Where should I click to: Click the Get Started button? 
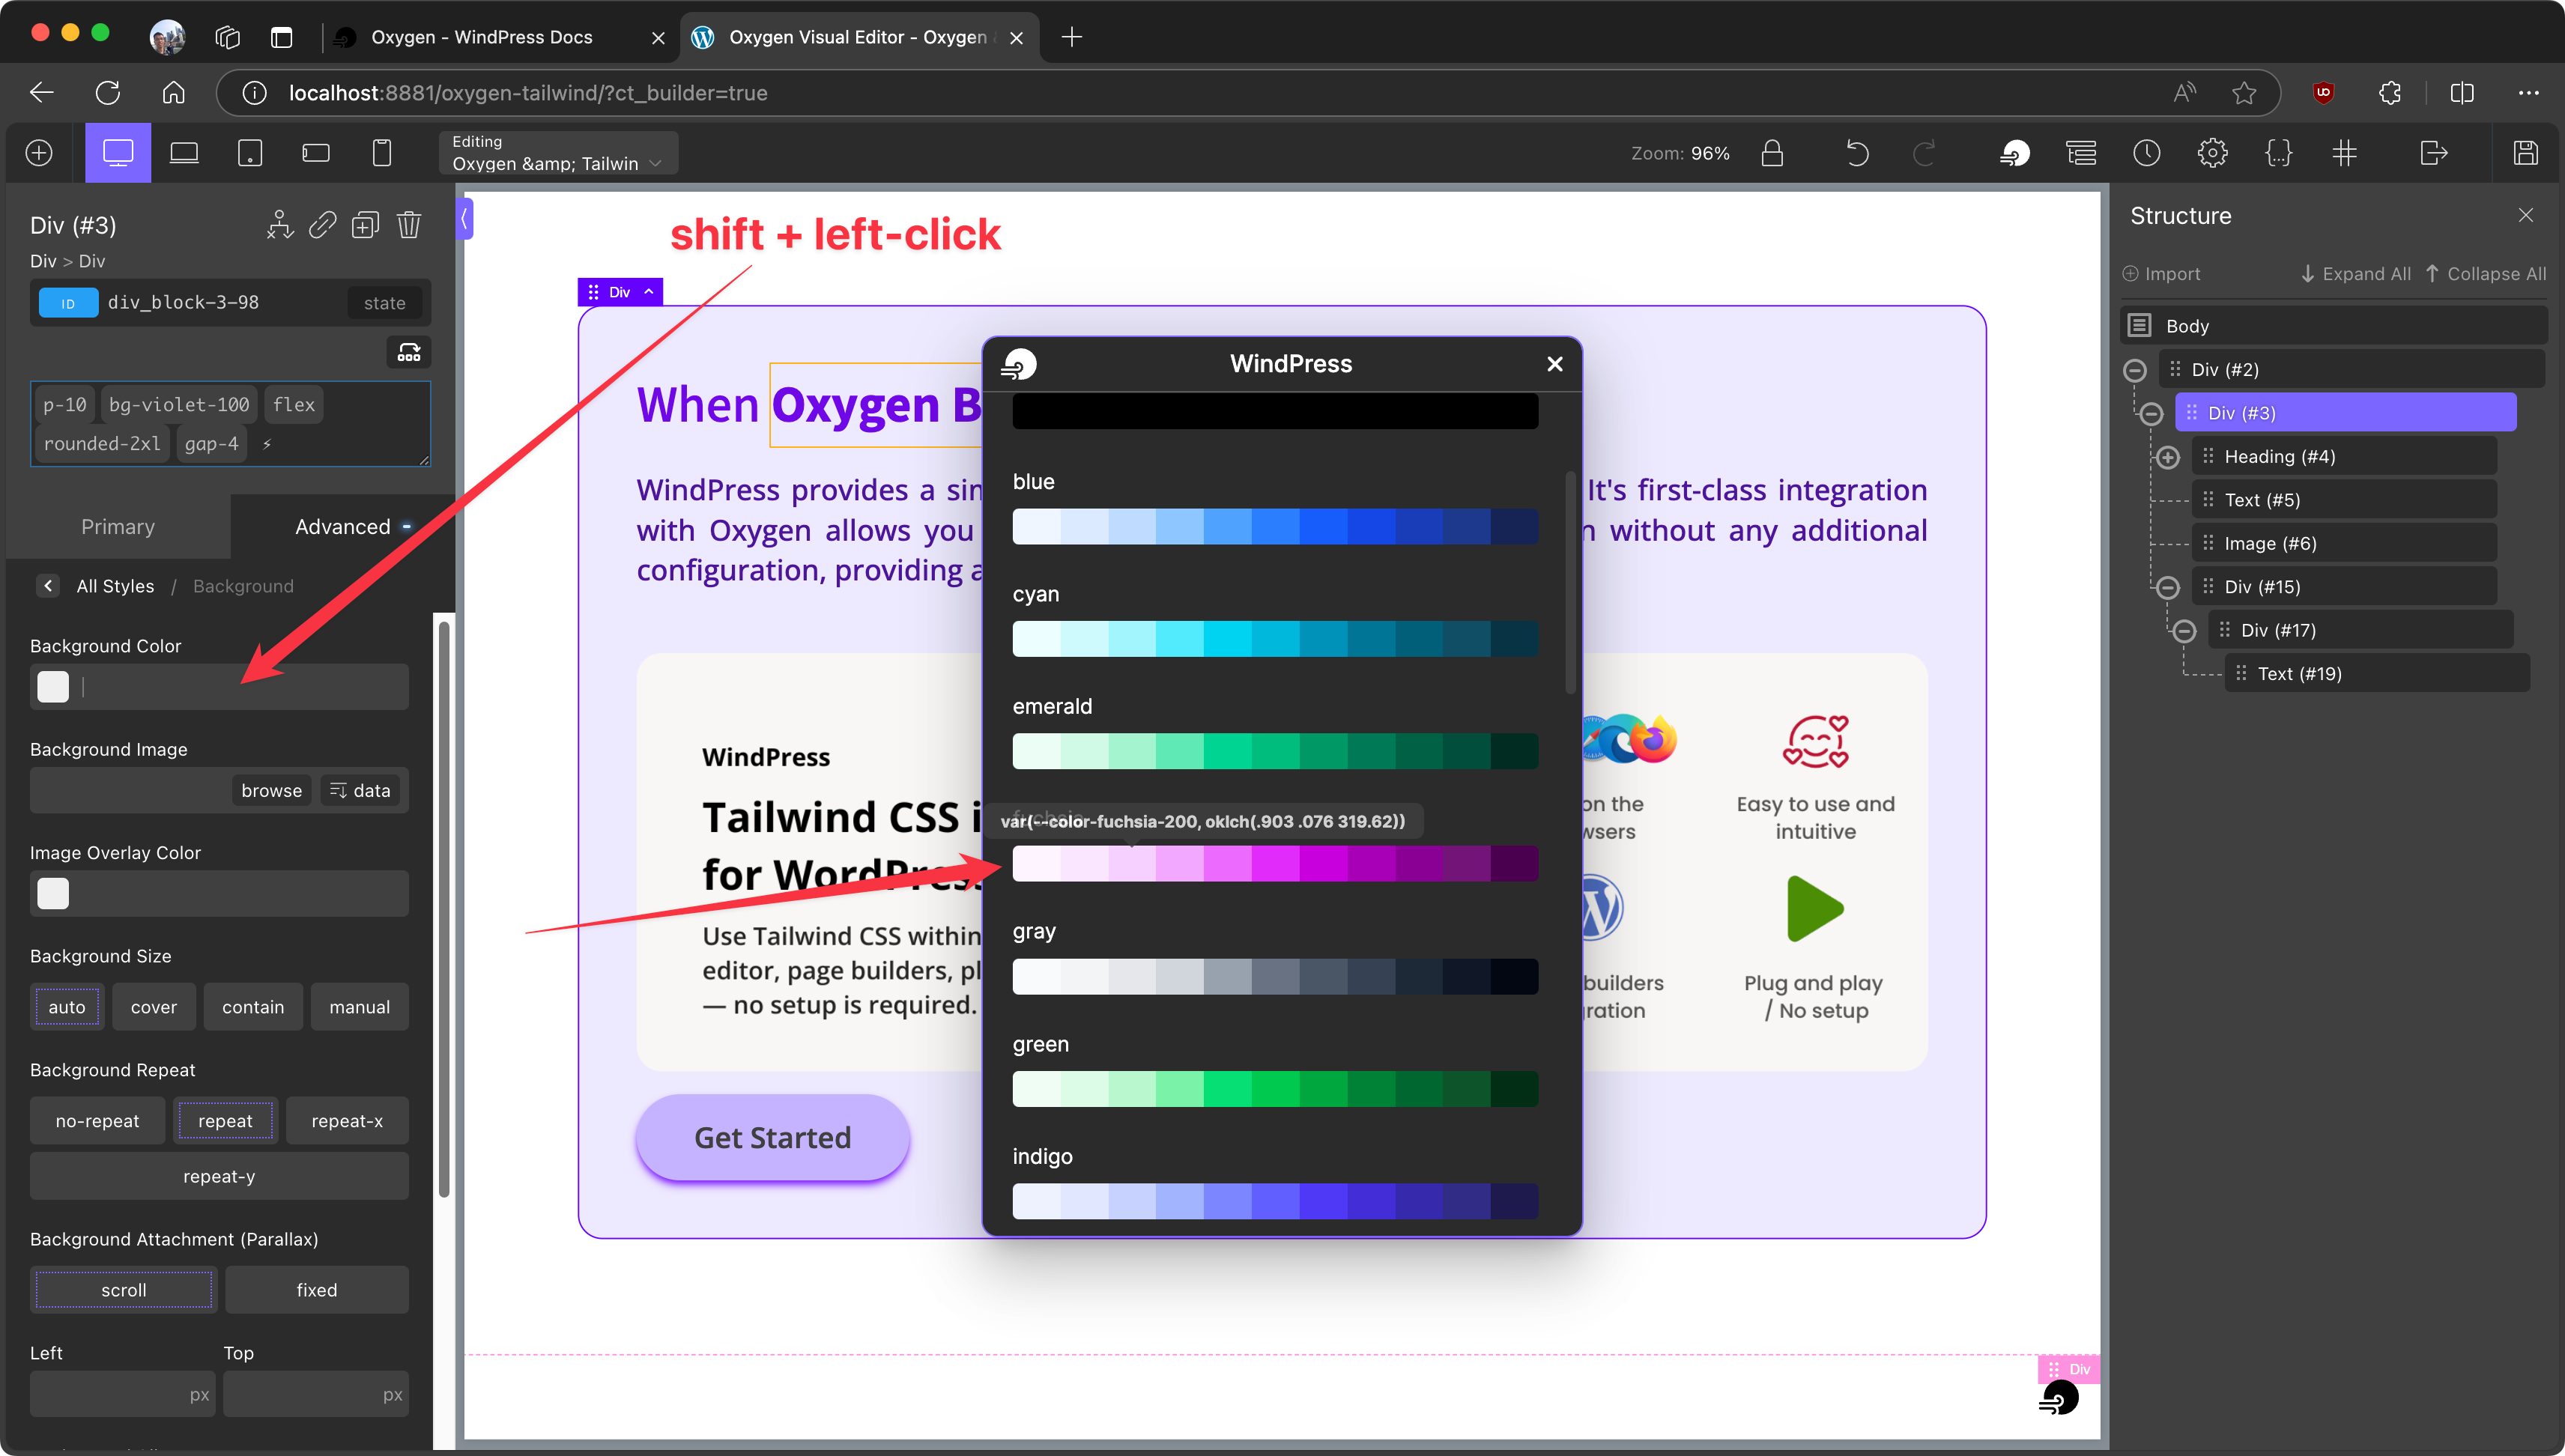click(772, 1137)
